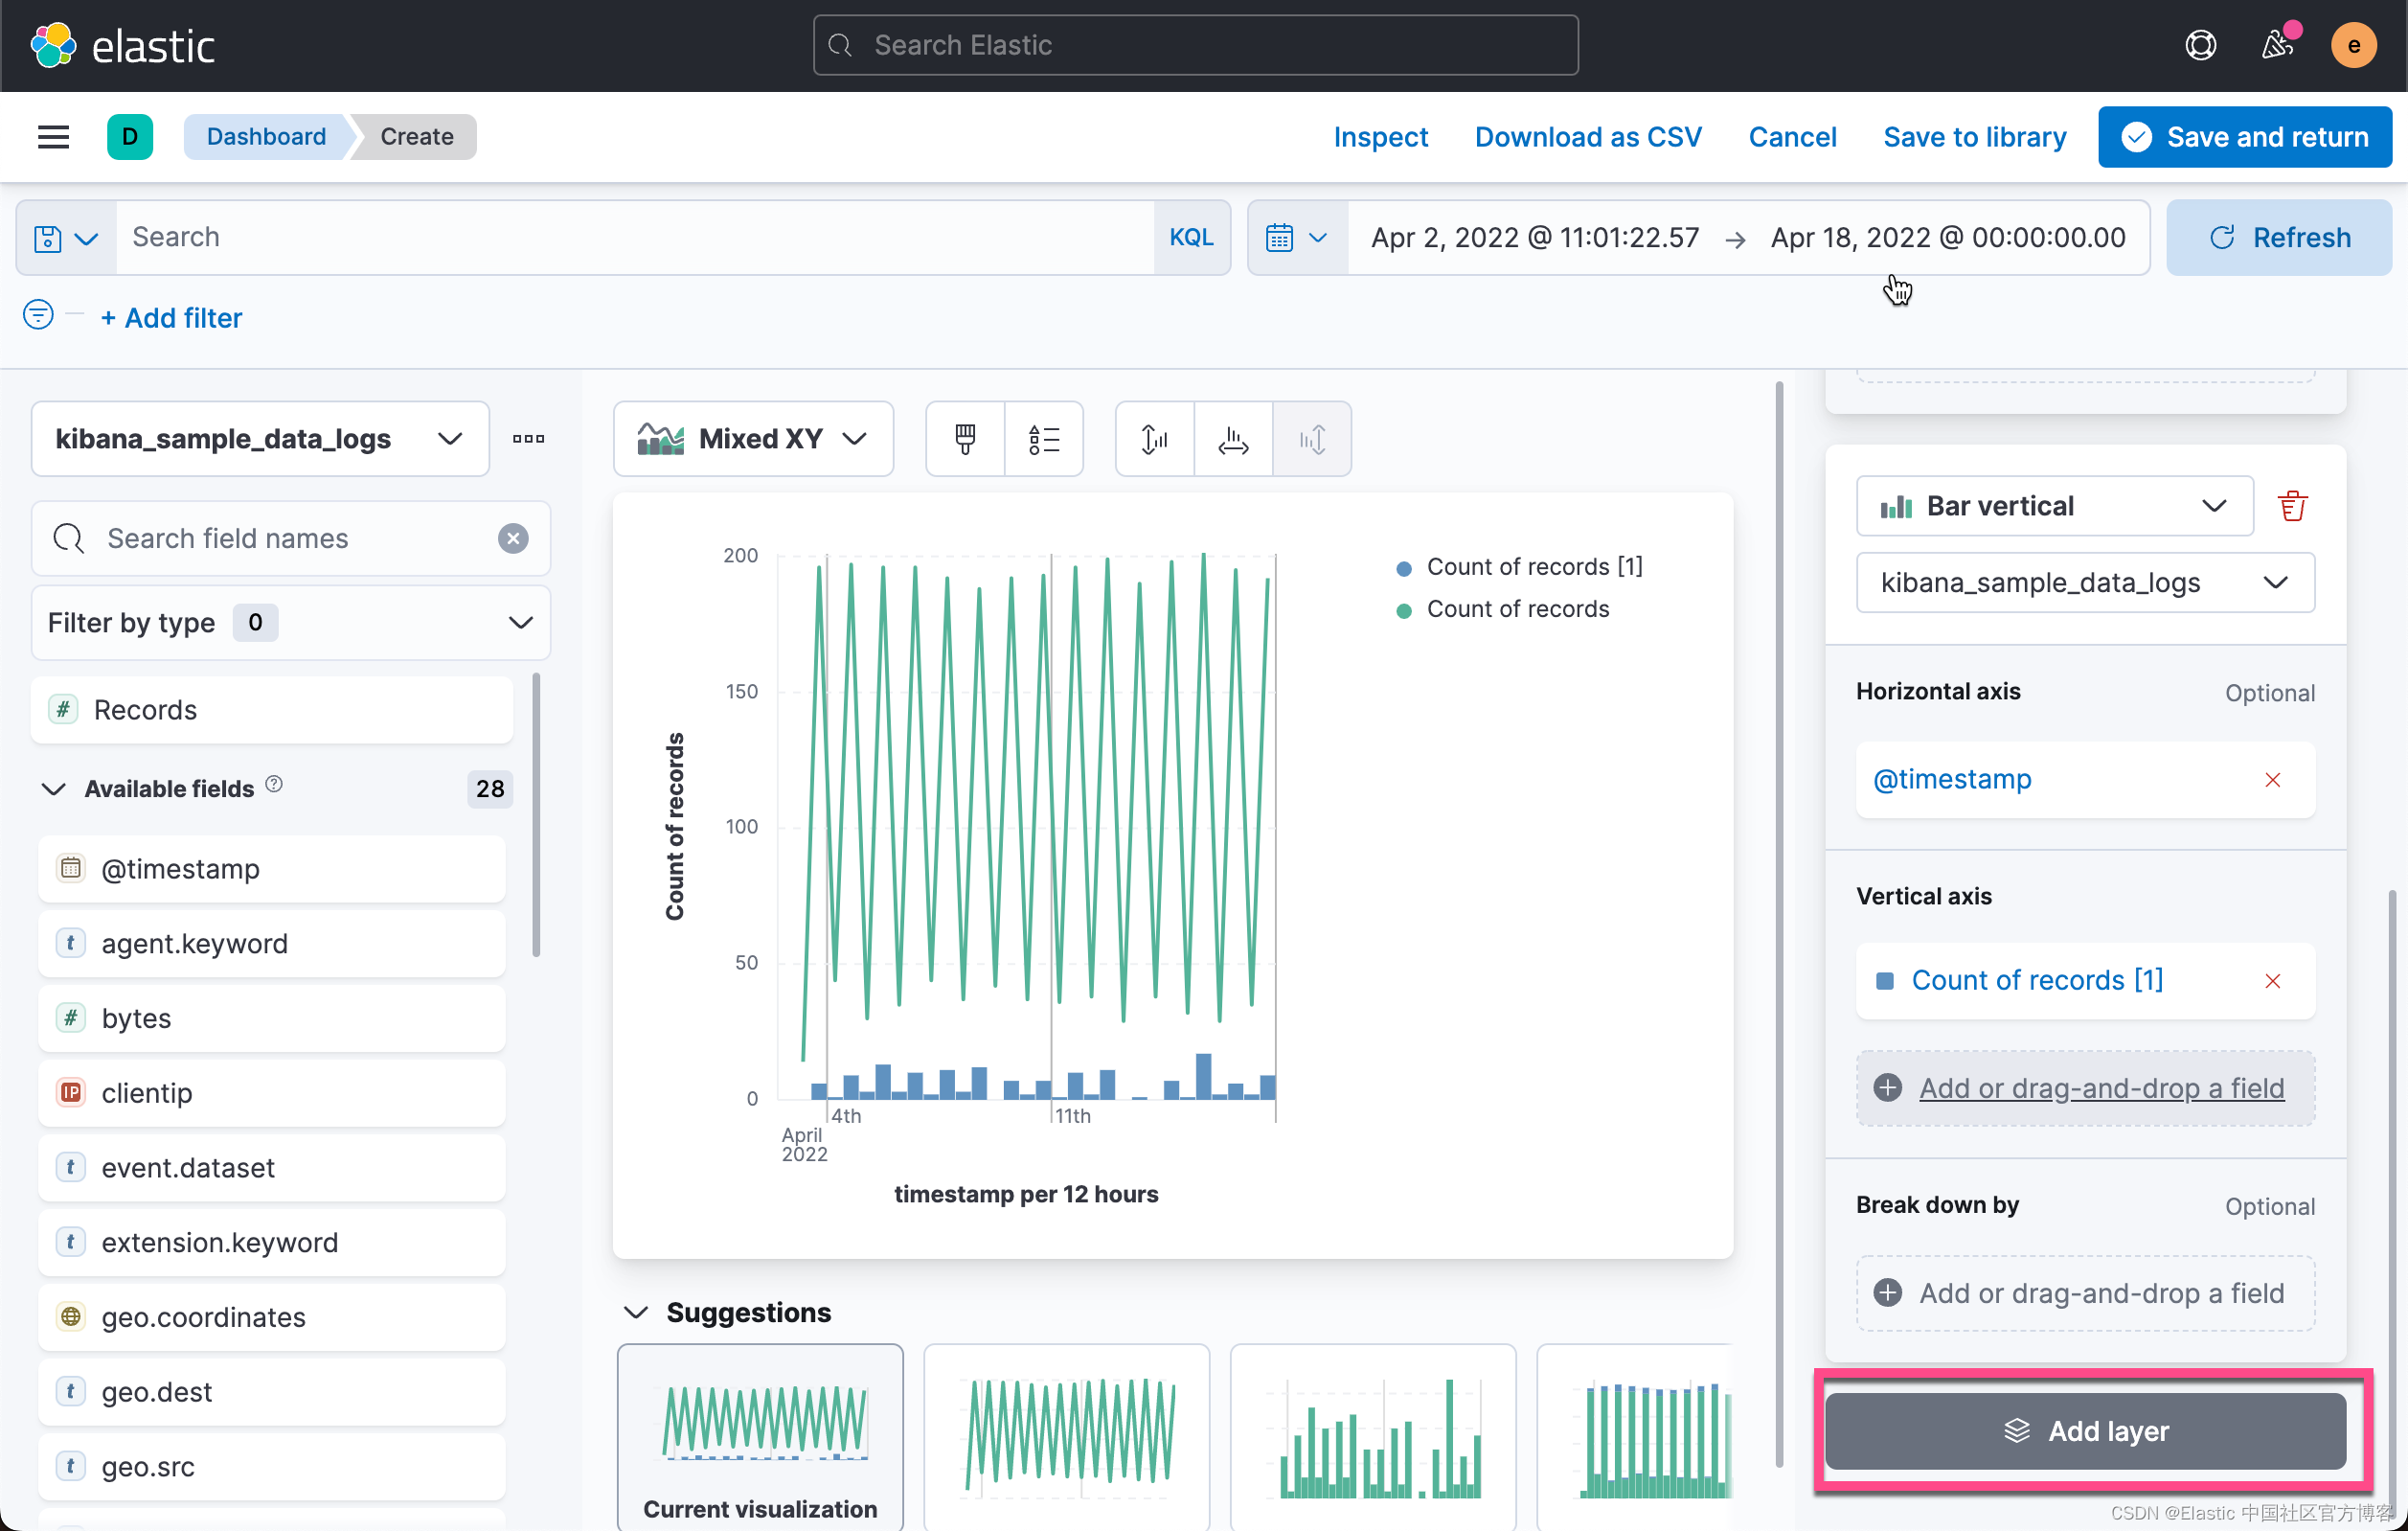Open left axis settings icon
The width and height of the screenshot is (2408, 1531).
[x=1154, y=439]
